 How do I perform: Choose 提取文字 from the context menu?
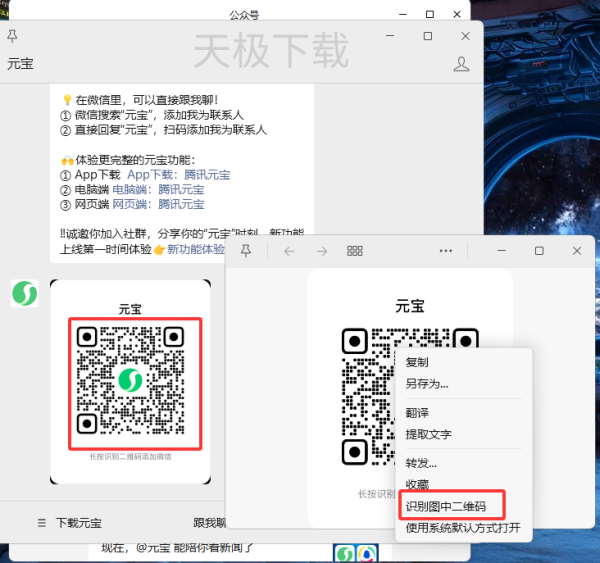pyautogui.click(x=428, y=434)
